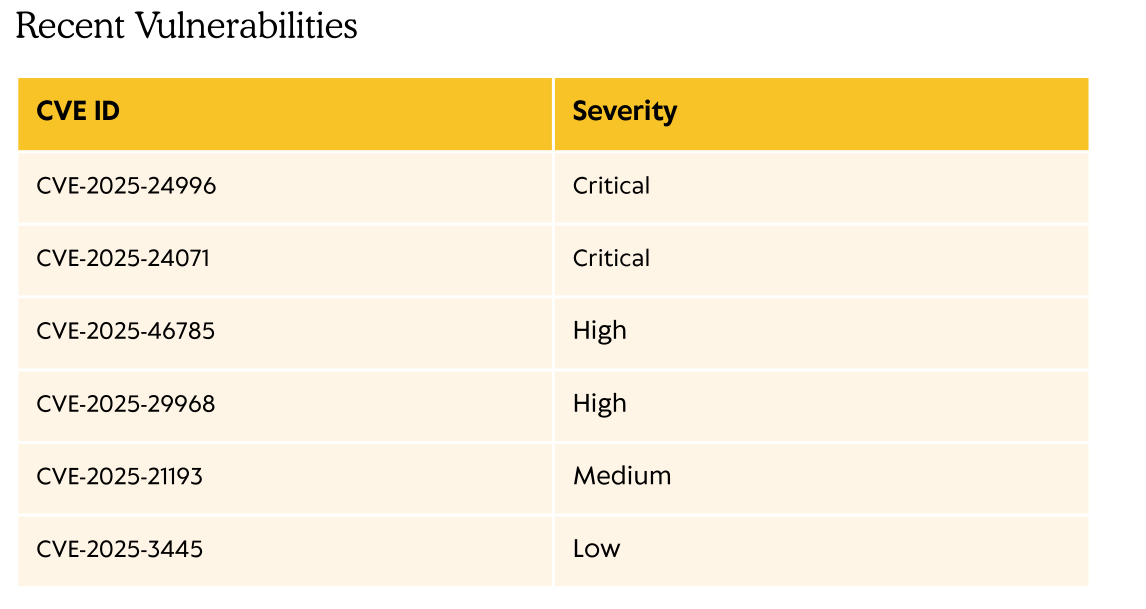The image size is (1146, 609).
Task: Click the divider between the column headers
Action: point(553,114)
